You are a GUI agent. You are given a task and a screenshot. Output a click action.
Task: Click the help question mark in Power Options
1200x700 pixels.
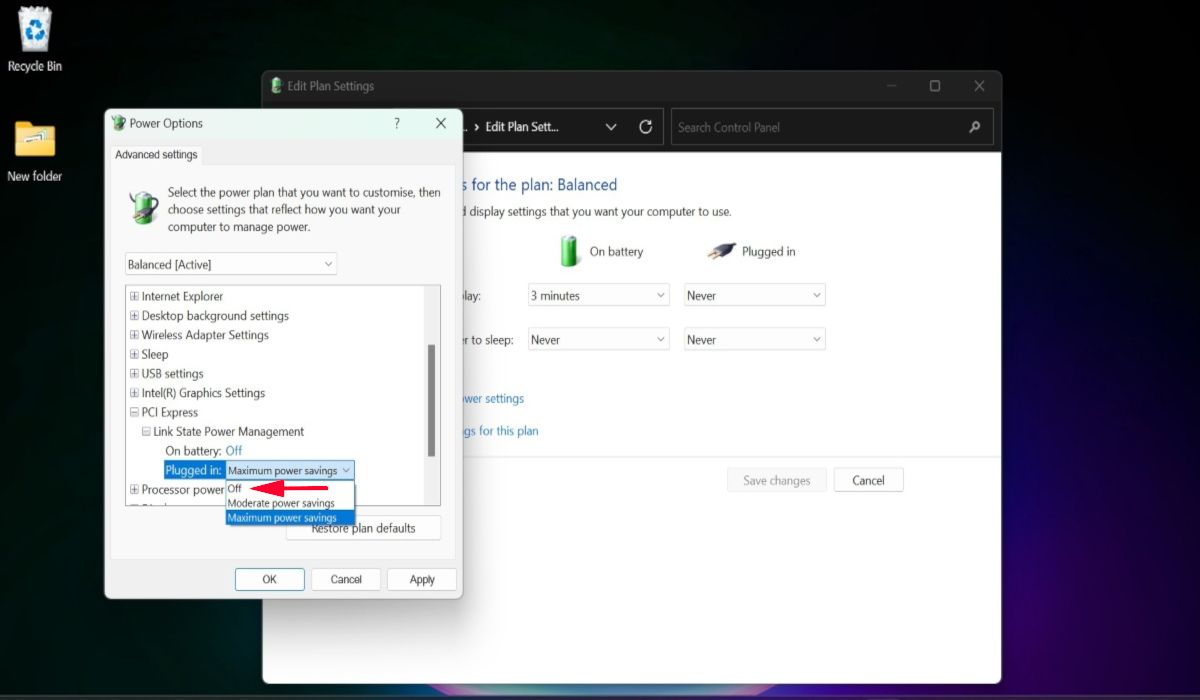[396, 123]
